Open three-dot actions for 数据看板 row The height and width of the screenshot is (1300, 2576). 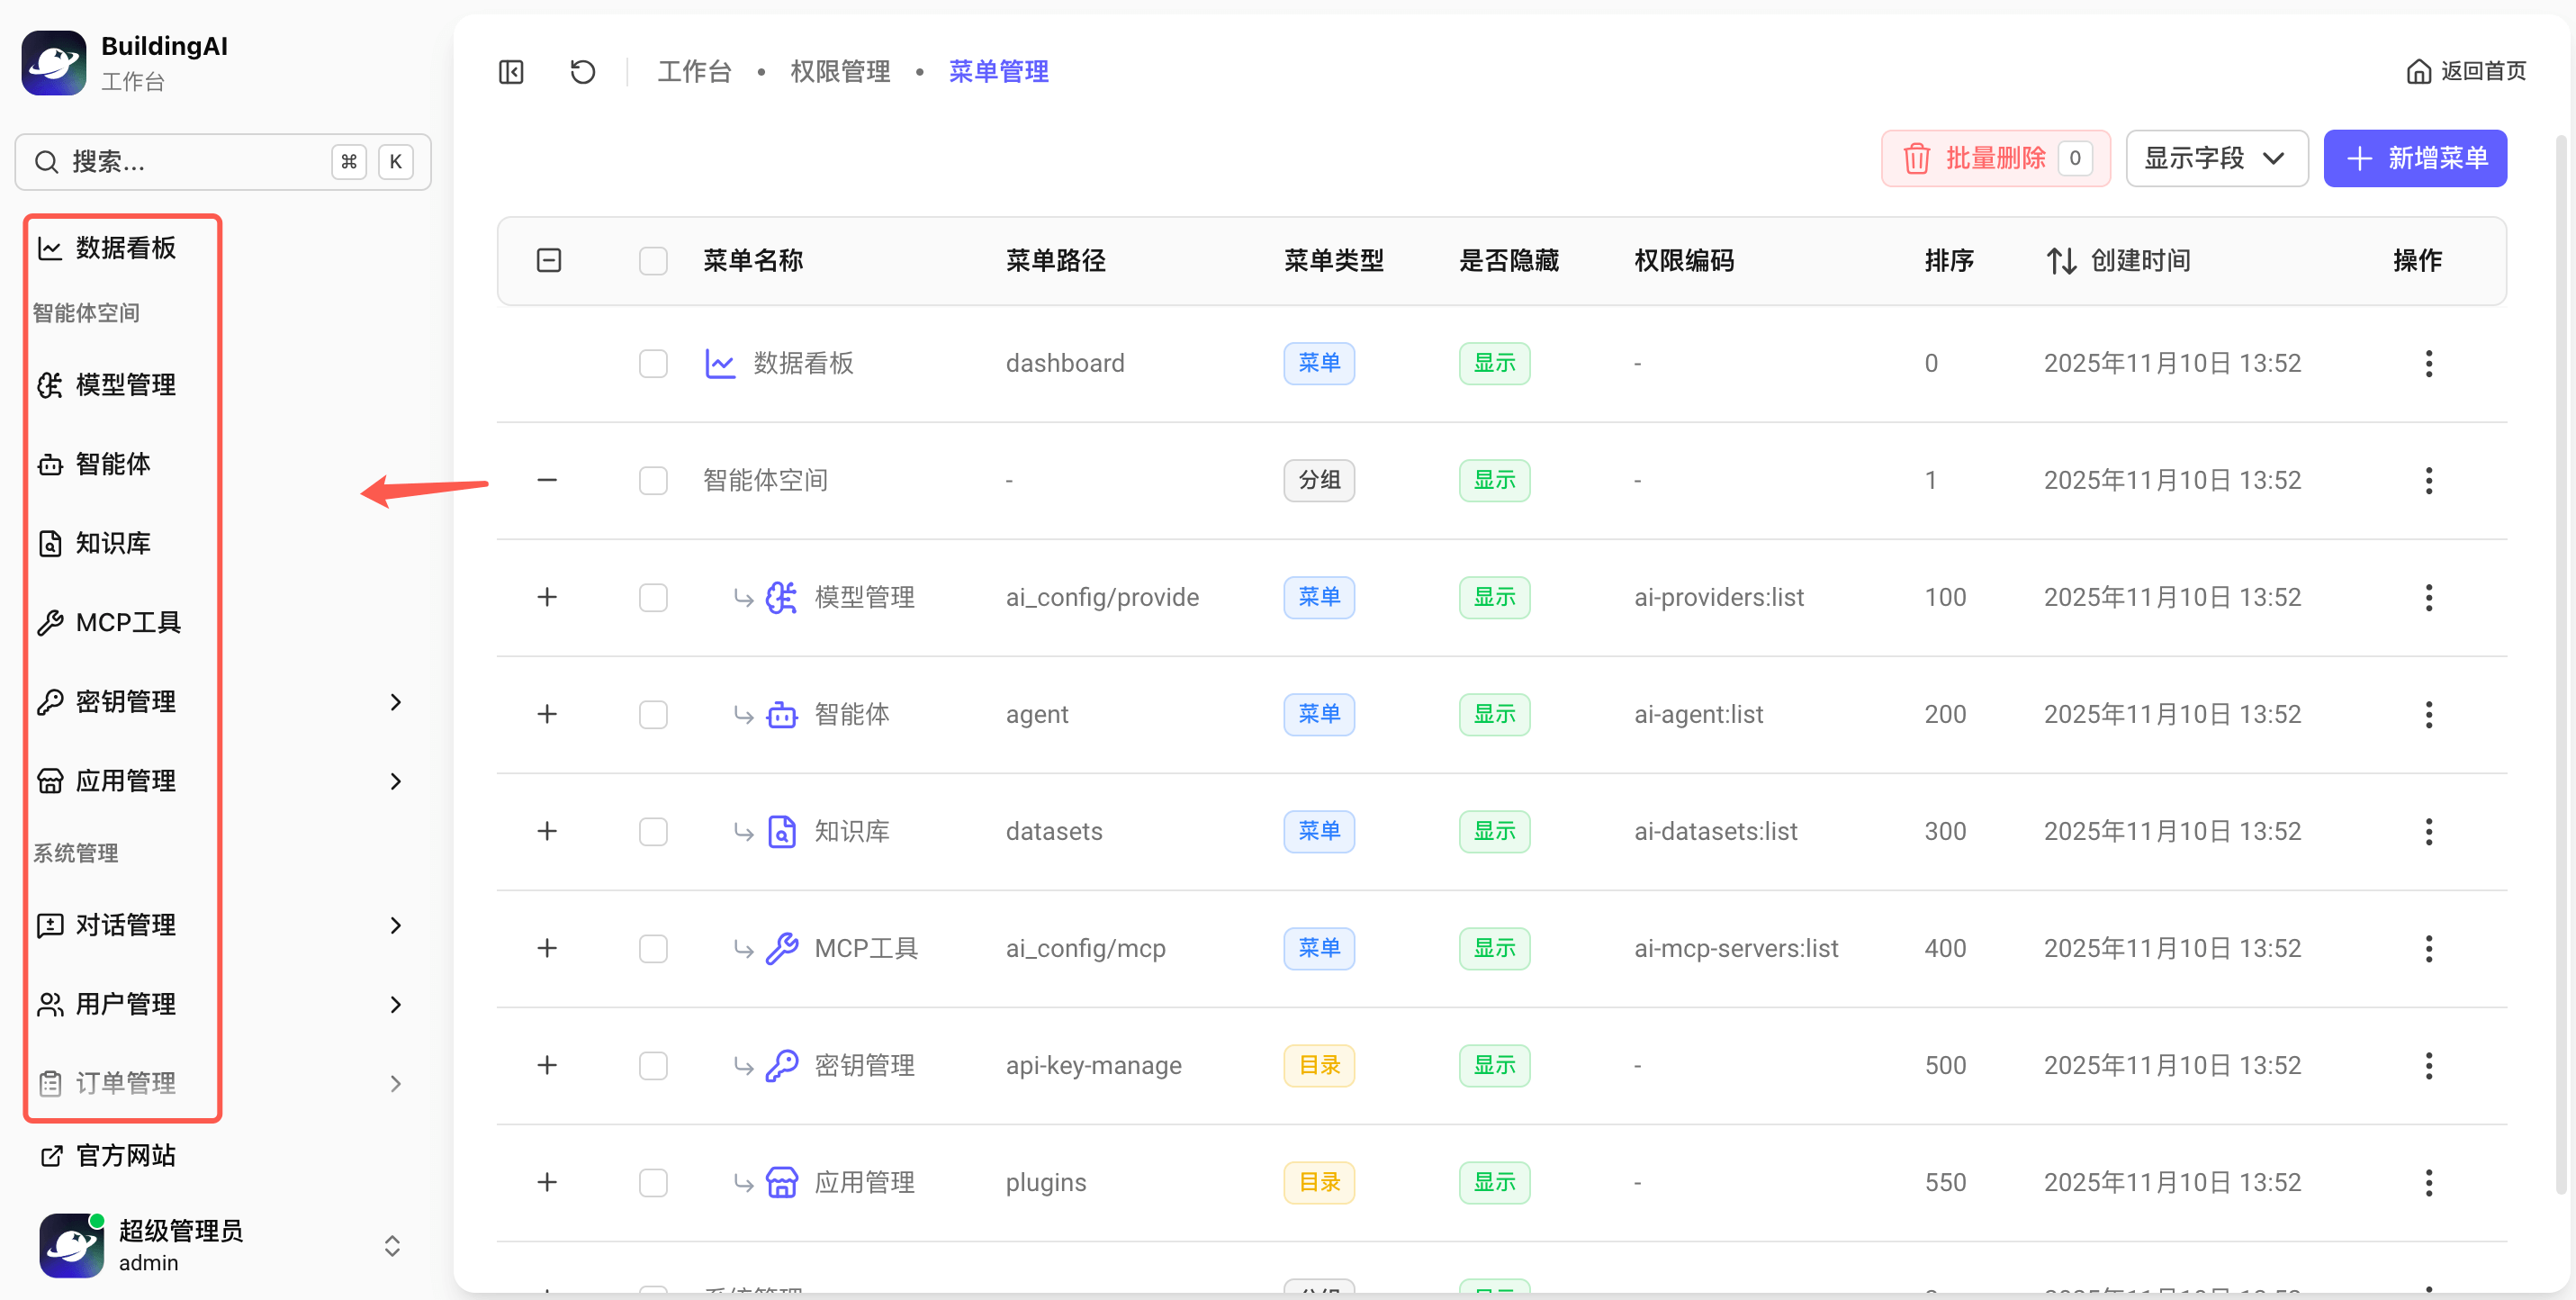(x=2428, y=363)
